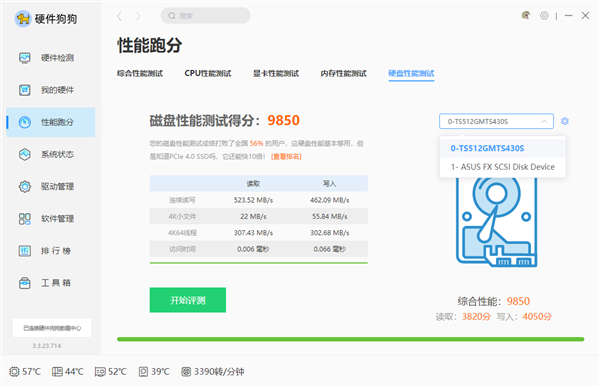Open 软件管理 sidebar entry
The image size is (600, 387).
pyautogui.click(x=51, y=219)
